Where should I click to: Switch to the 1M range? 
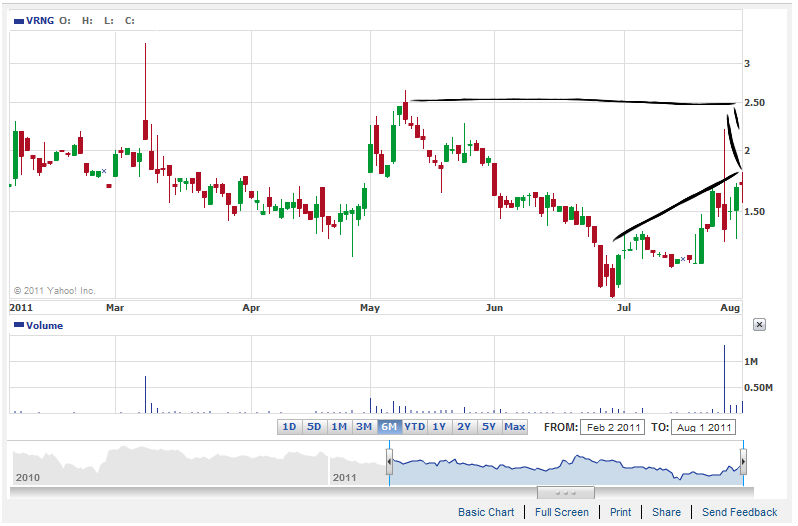pyautogui.click(x=339, y=427)
